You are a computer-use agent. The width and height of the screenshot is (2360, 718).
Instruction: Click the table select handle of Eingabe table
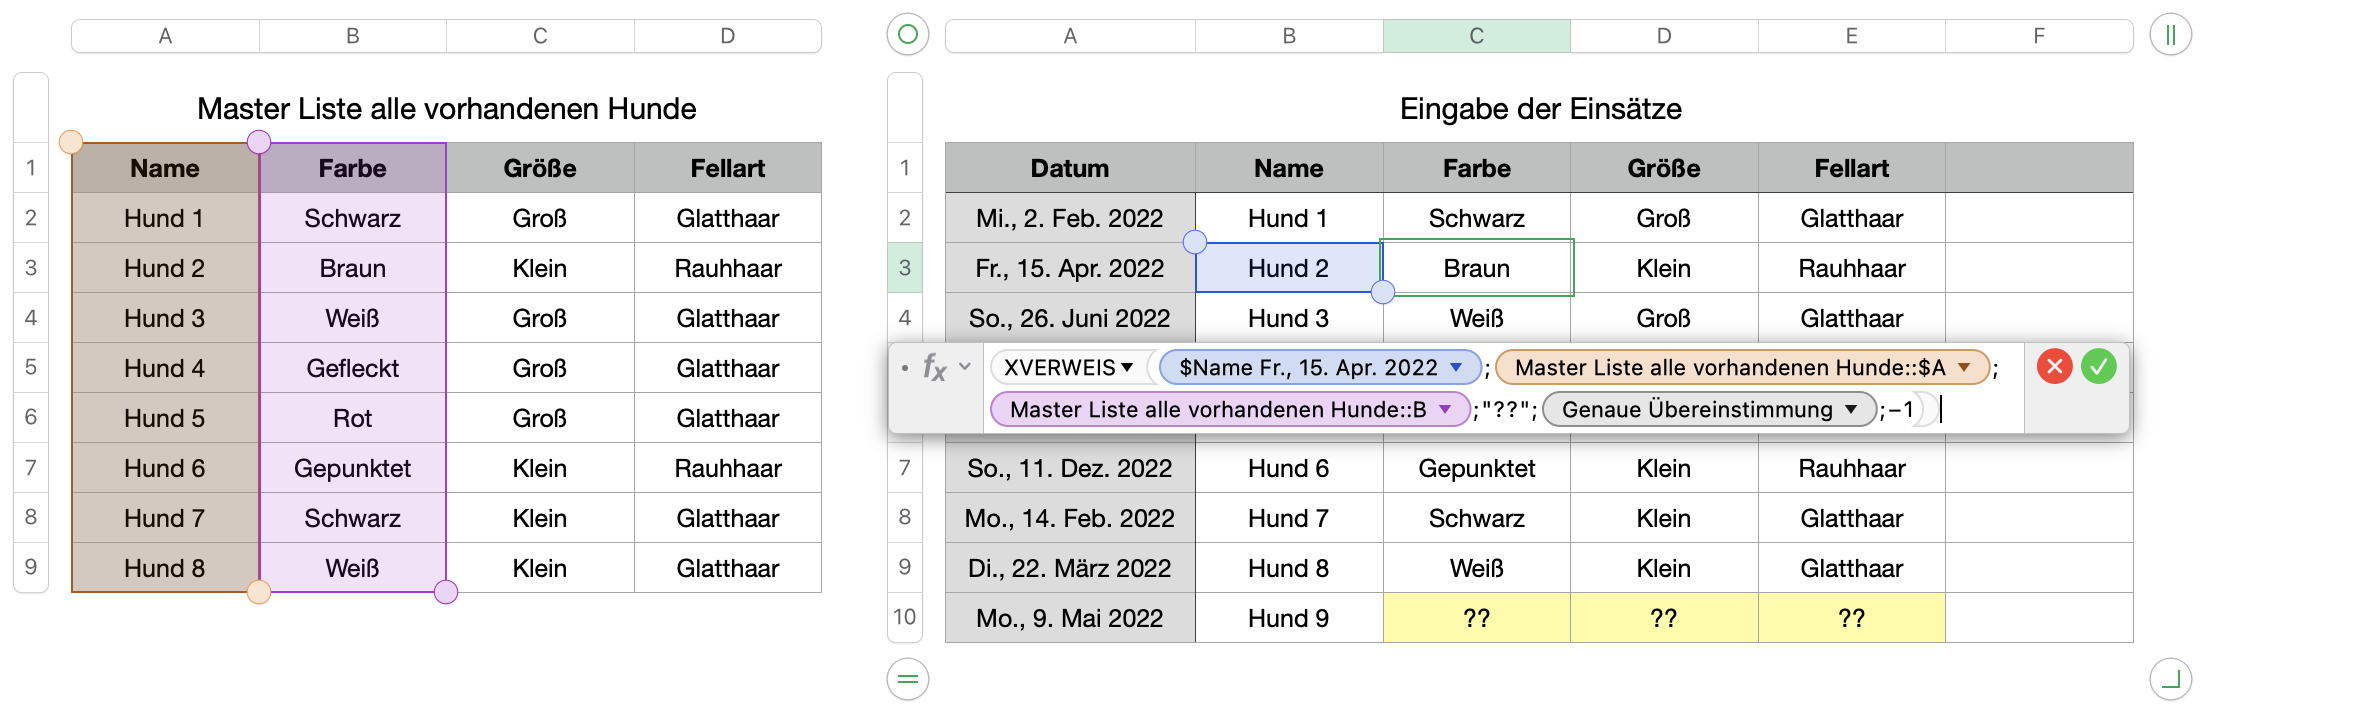pos(907,35)
